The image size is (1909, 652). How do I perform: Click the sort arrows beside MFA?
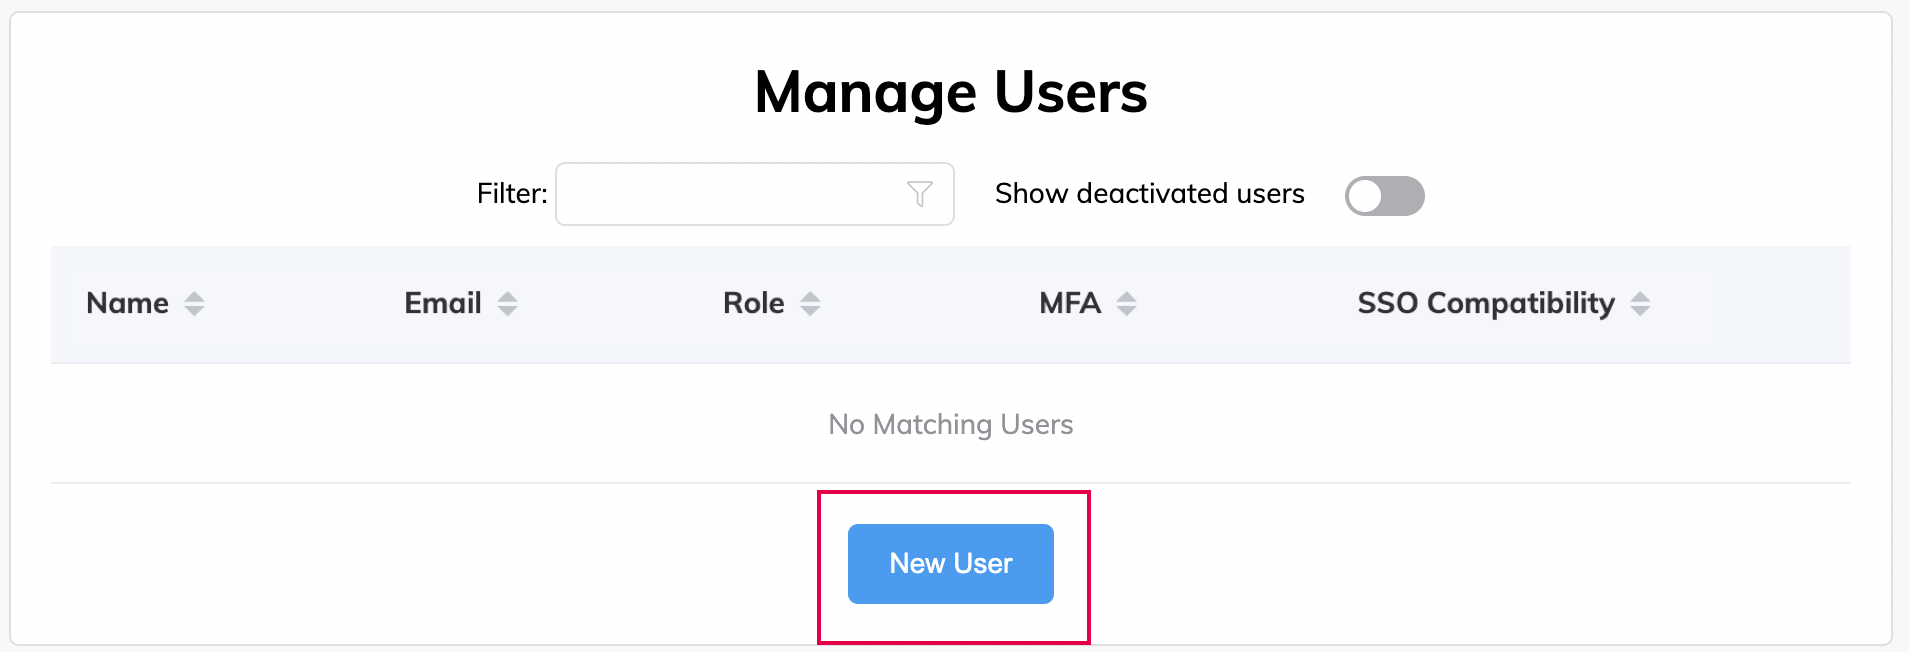tap(1126, 303)
